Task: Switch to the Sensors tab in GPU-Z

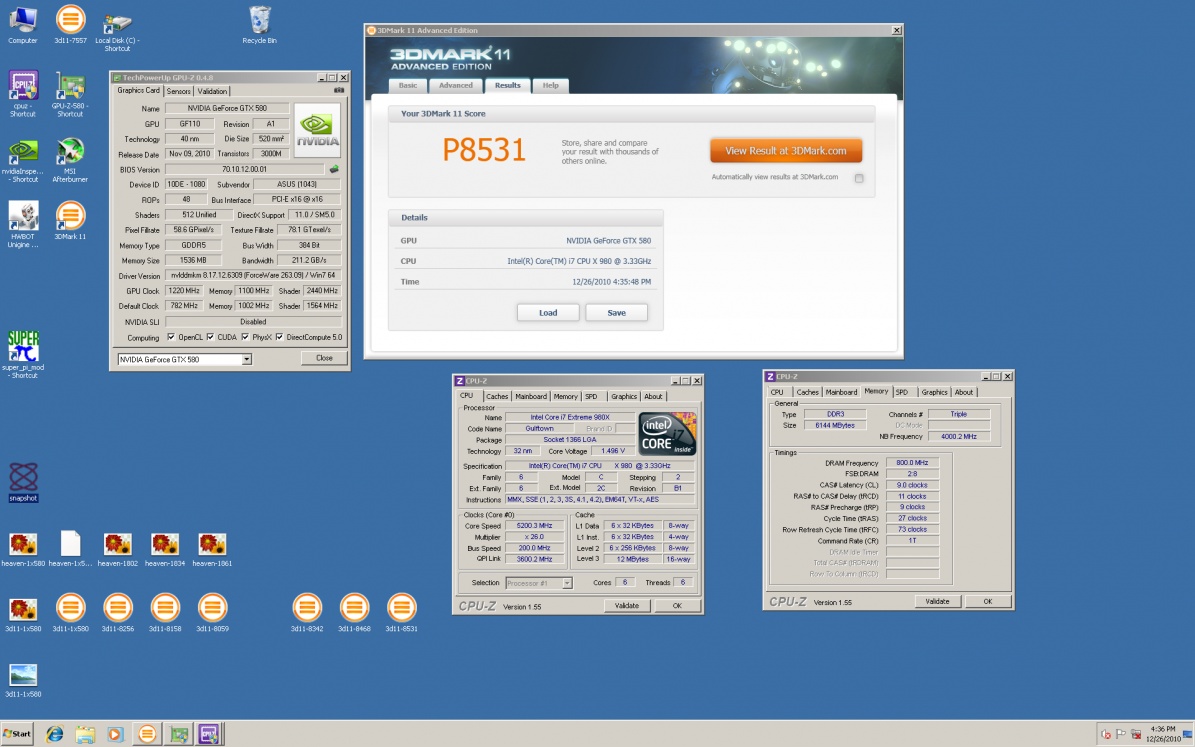Action: coord(179,91)
